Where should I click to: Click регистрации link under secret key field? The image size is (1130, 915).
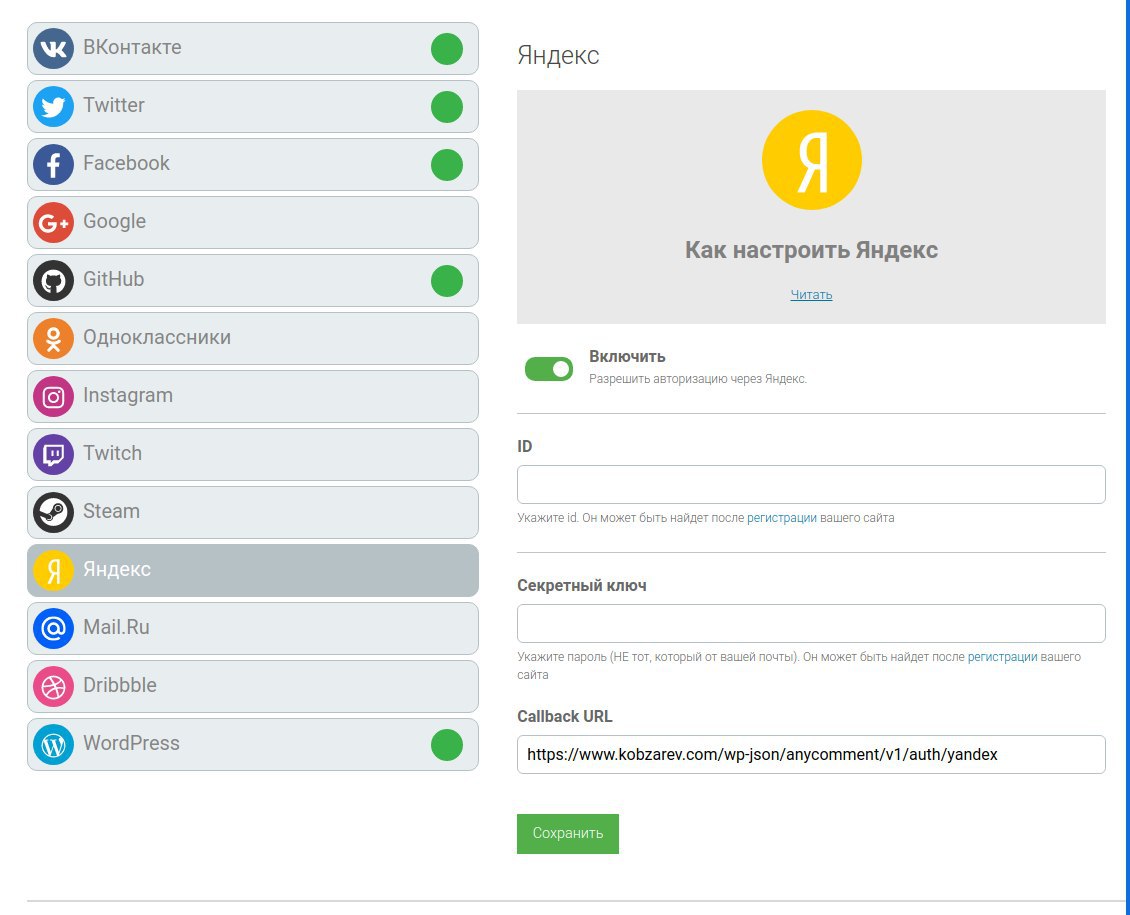pos(1002,657)
